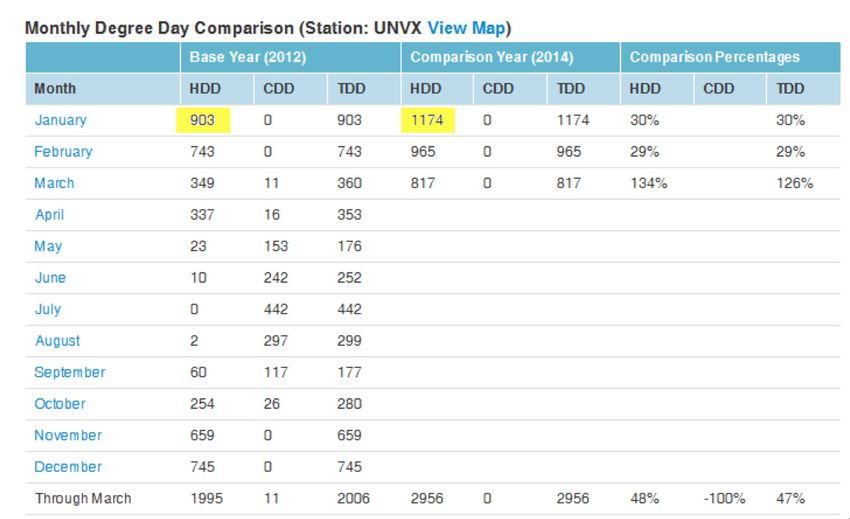Image resolution: width=850 pixels, height=519 pixels.
Task: Select the 242 June CDD value
Action: click(275, 278)
